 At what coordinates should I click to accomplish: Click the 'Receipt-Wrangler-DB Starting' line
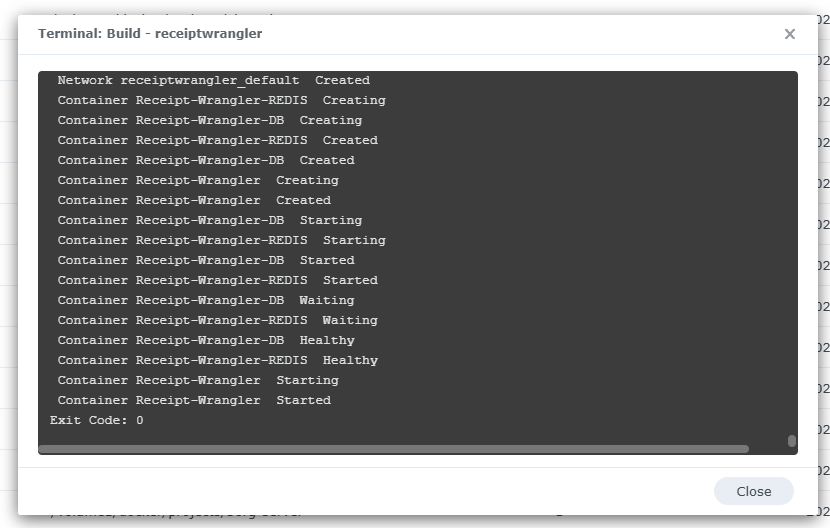[209, 220]
